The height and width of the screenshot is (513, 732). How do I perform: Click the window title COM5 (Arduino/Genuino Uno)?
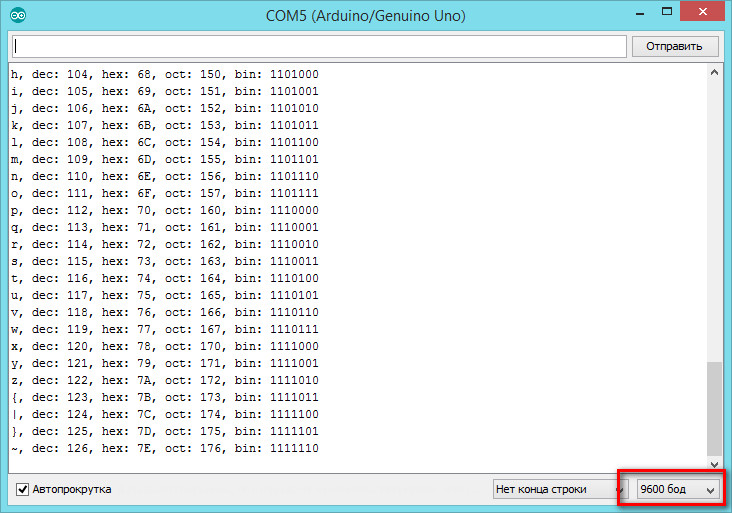(x=366, y=16)
